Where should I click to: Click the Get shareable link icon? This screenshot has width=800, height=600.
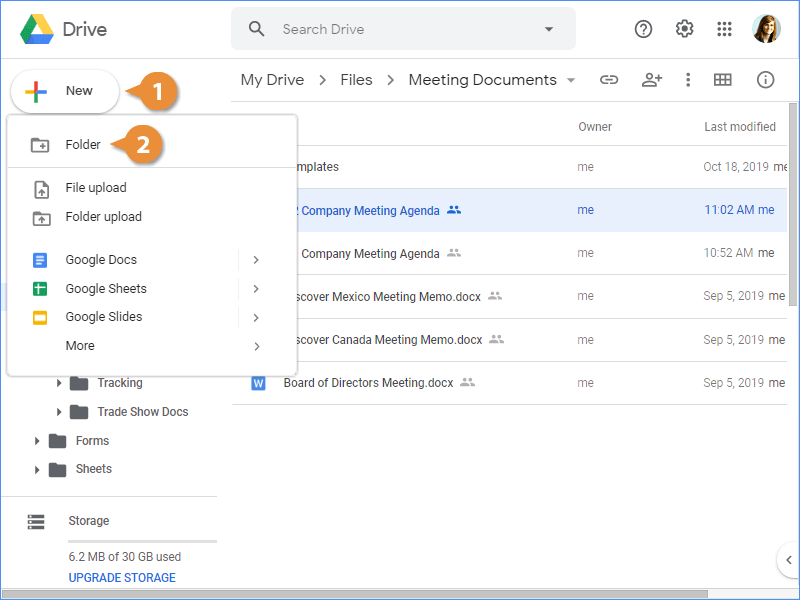(x=609, y=80)
